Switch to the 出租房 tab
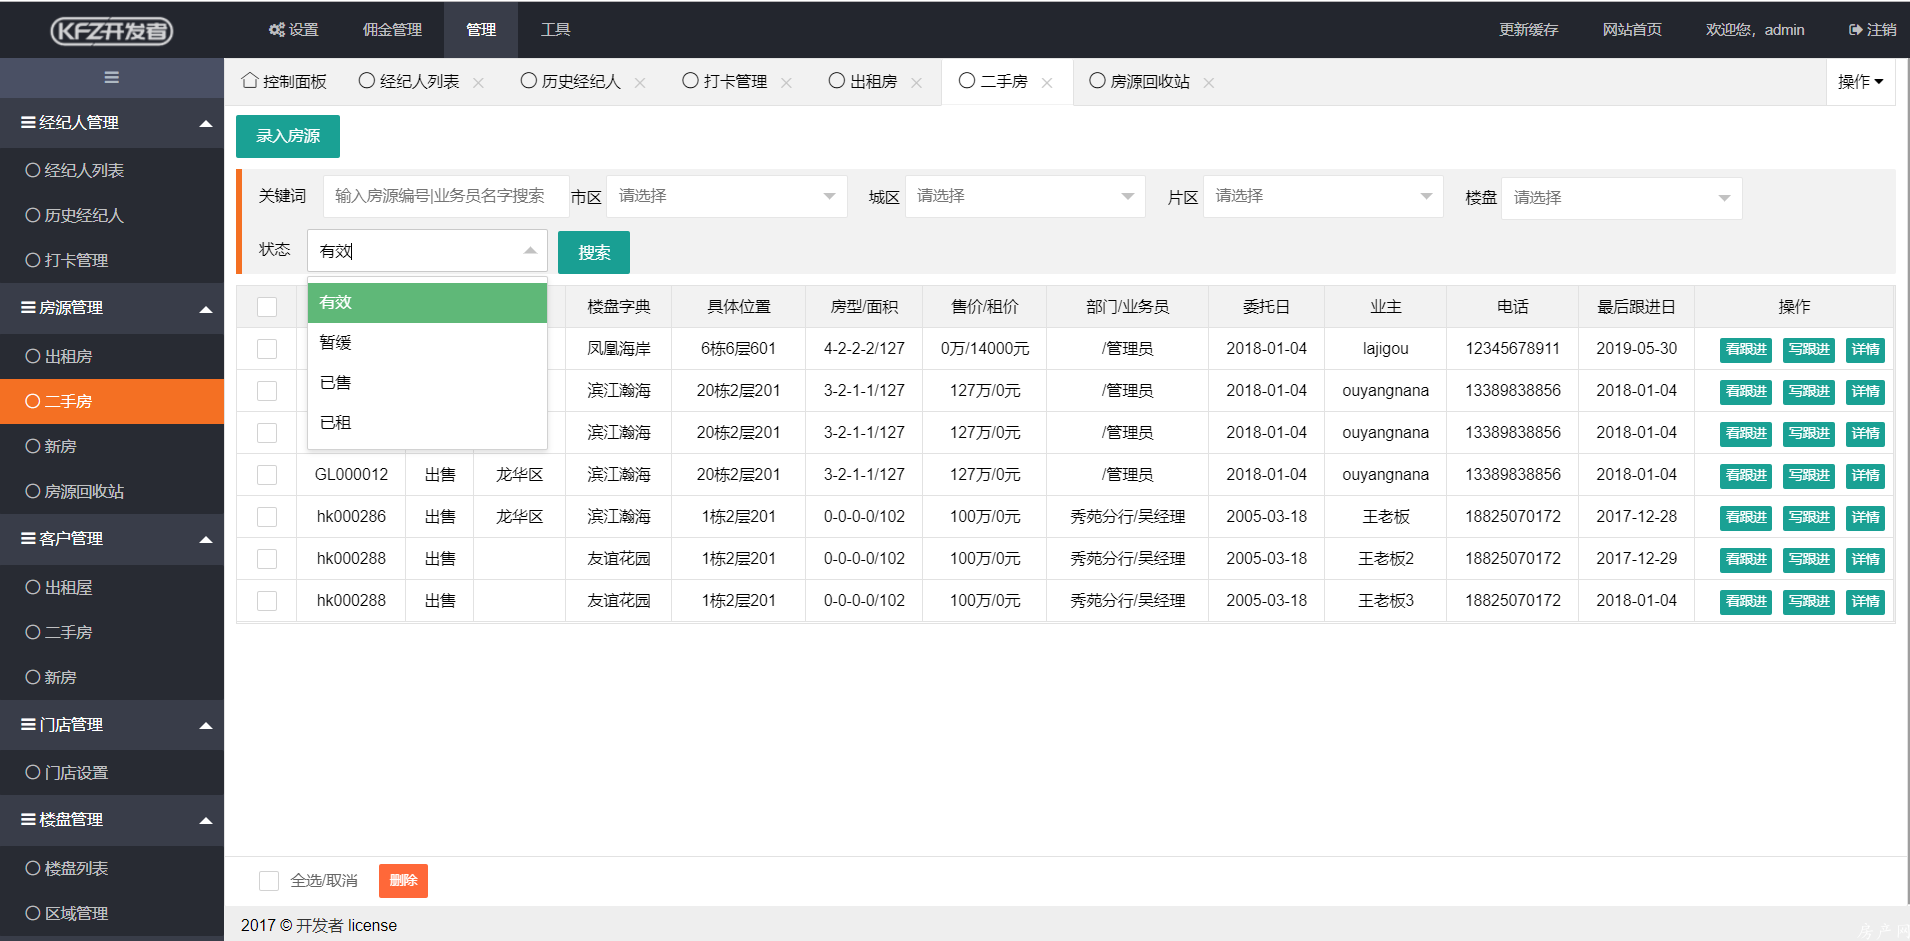1910x941 pixels. pyautogui.click(x=863, y=82)
